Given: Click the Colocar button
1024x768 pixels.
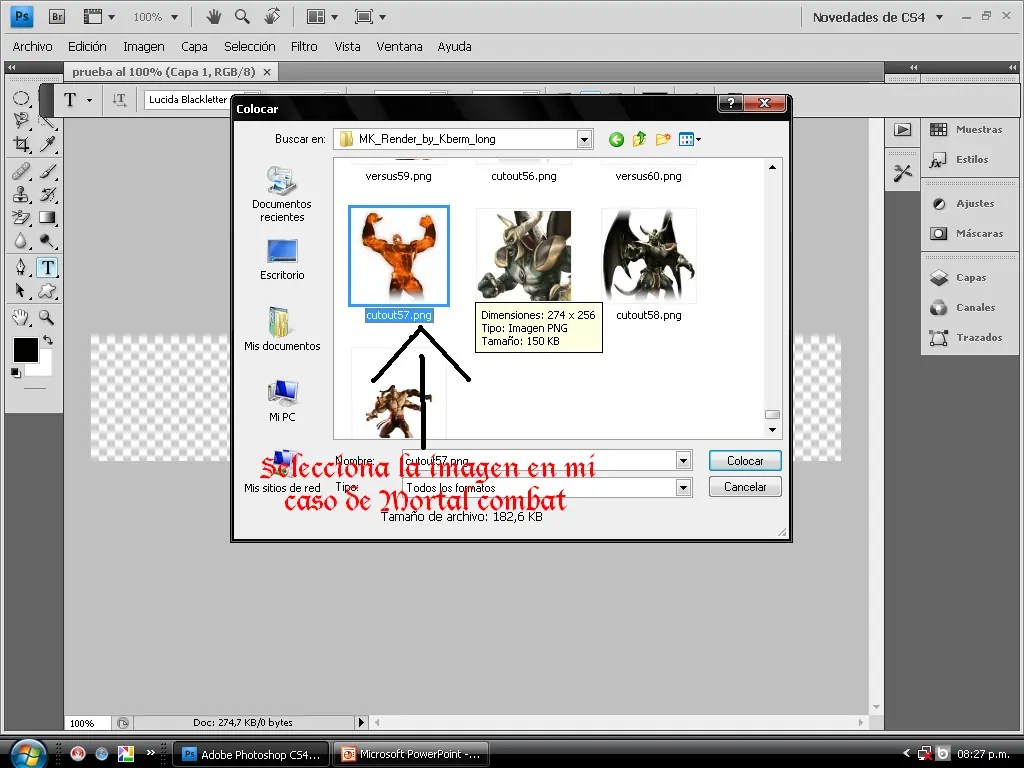Looking at the screenshot, I should (x=745, y=461).
